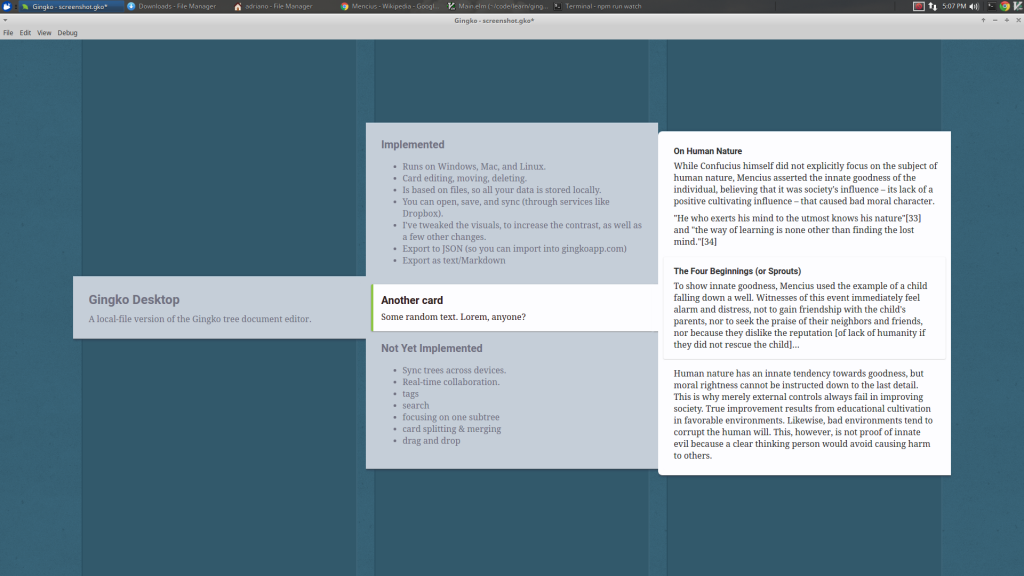This screenshot has height=576, width=1024.
Task: Select the Implemented card heading
Action: pos(413,144)
